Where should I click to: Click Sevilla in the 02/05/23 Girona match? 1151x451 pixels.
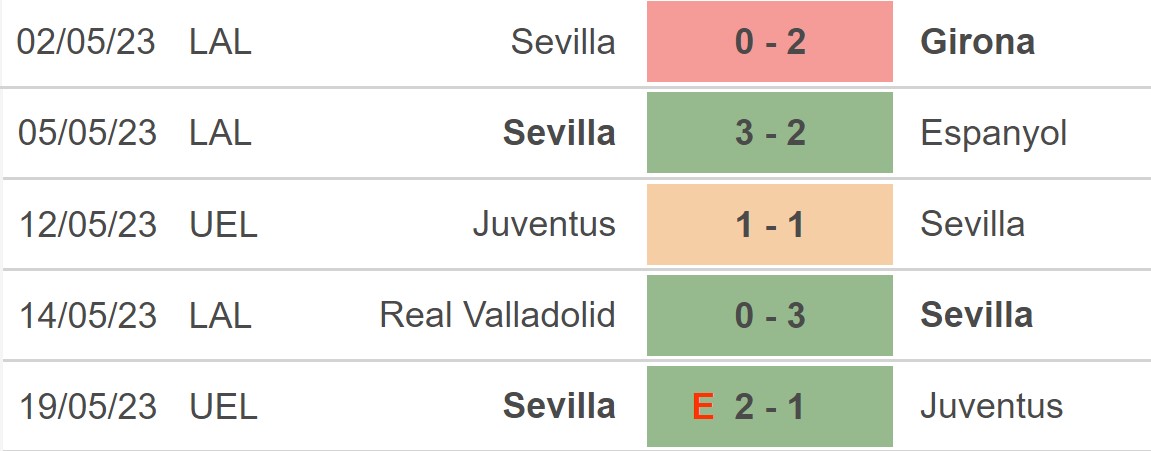tap(563, 42)
